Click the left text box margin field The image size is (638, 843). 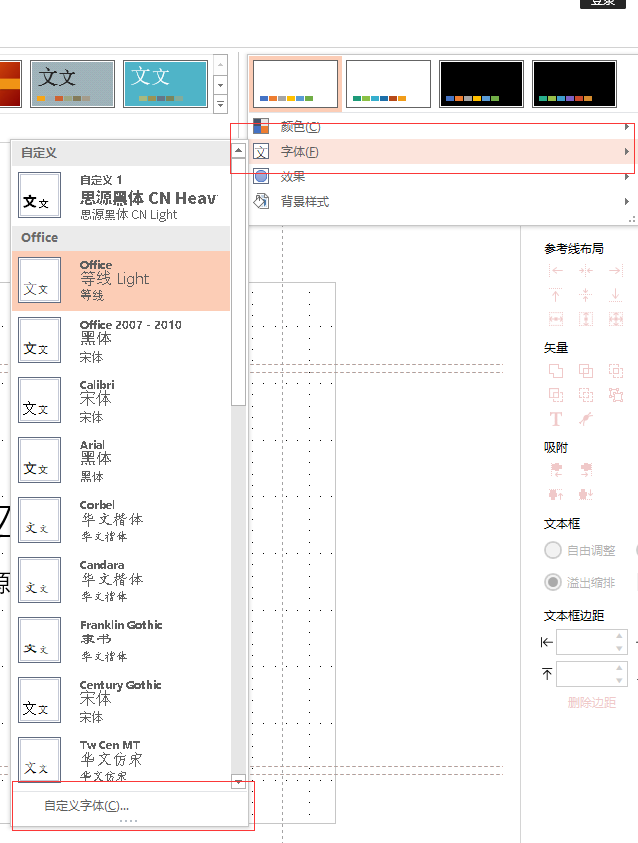[x=592, y=642]
